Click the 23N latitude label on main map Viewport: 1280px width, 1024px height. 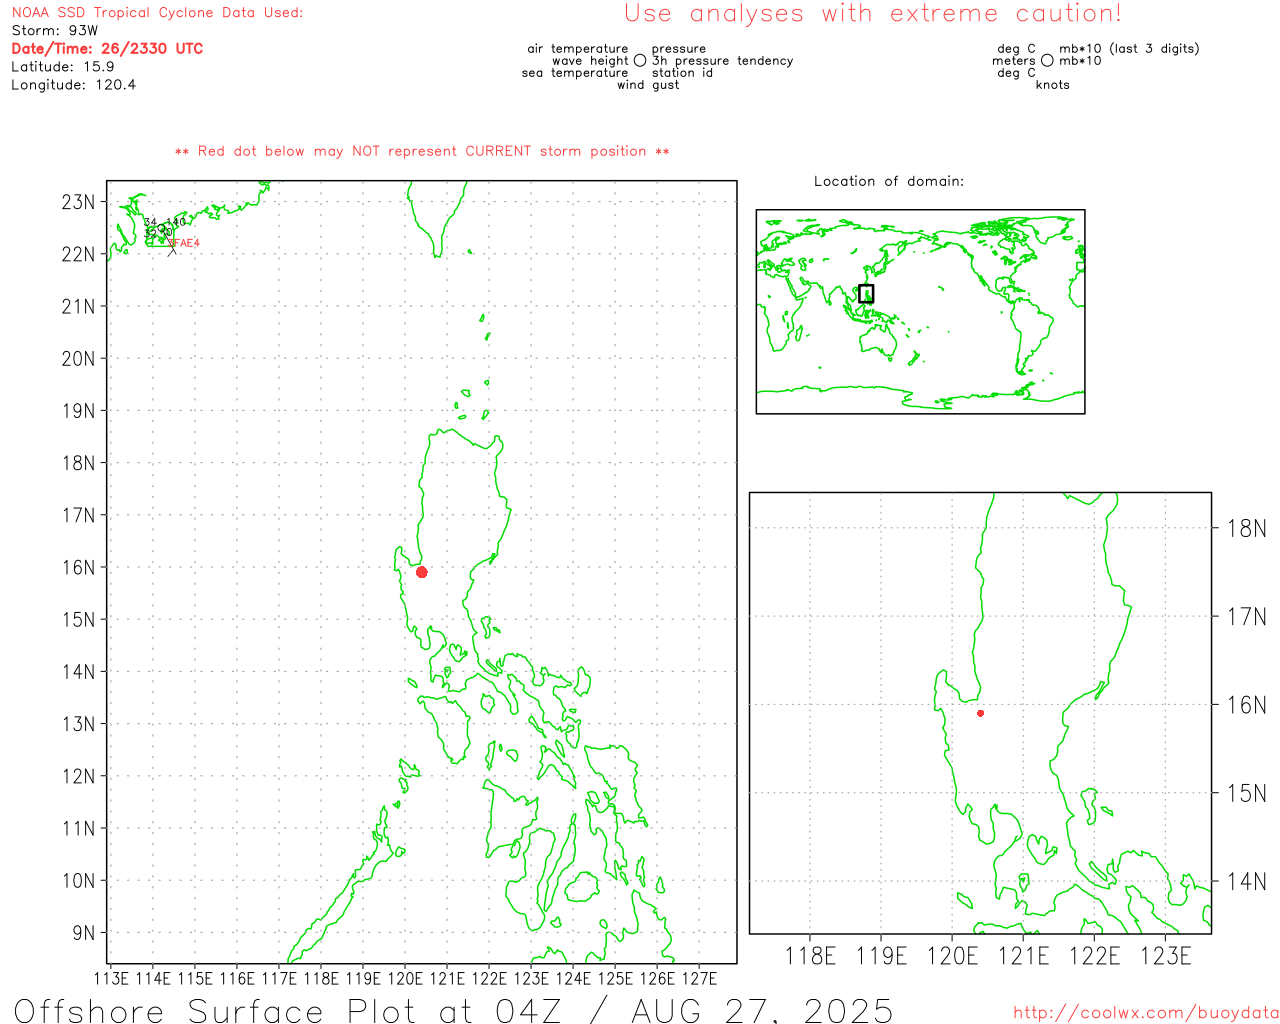click(78, 202)
